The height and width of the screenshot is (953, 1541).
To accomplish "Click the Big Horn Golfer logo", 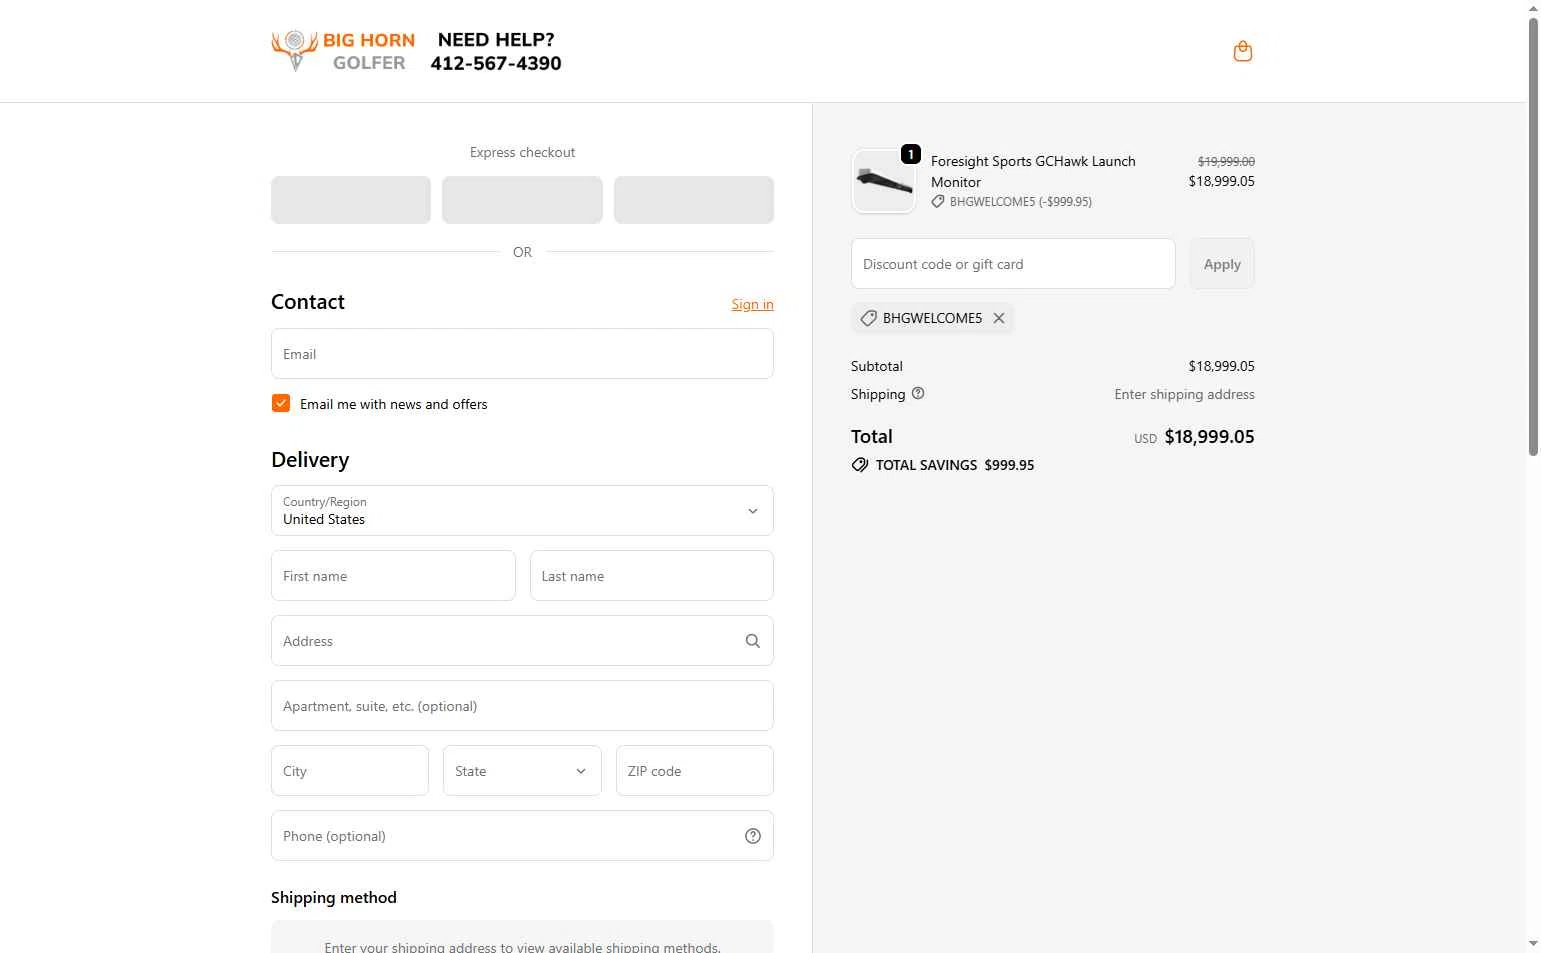I will tap(343, 51).
